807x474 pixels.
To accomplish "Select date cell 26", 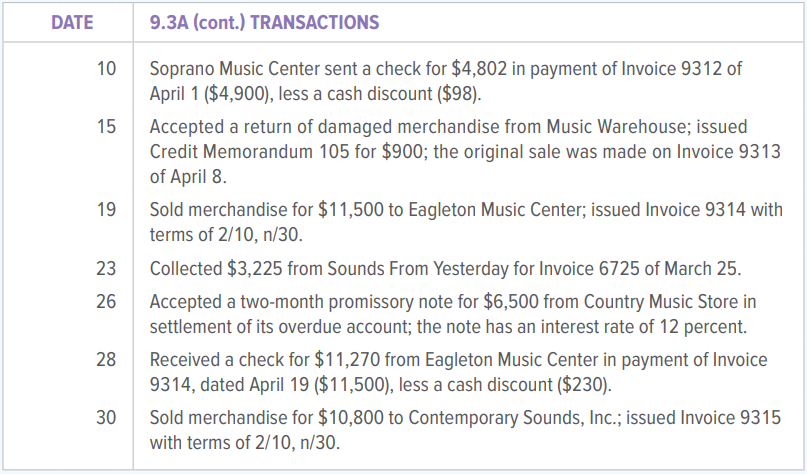I will point(106,300).
